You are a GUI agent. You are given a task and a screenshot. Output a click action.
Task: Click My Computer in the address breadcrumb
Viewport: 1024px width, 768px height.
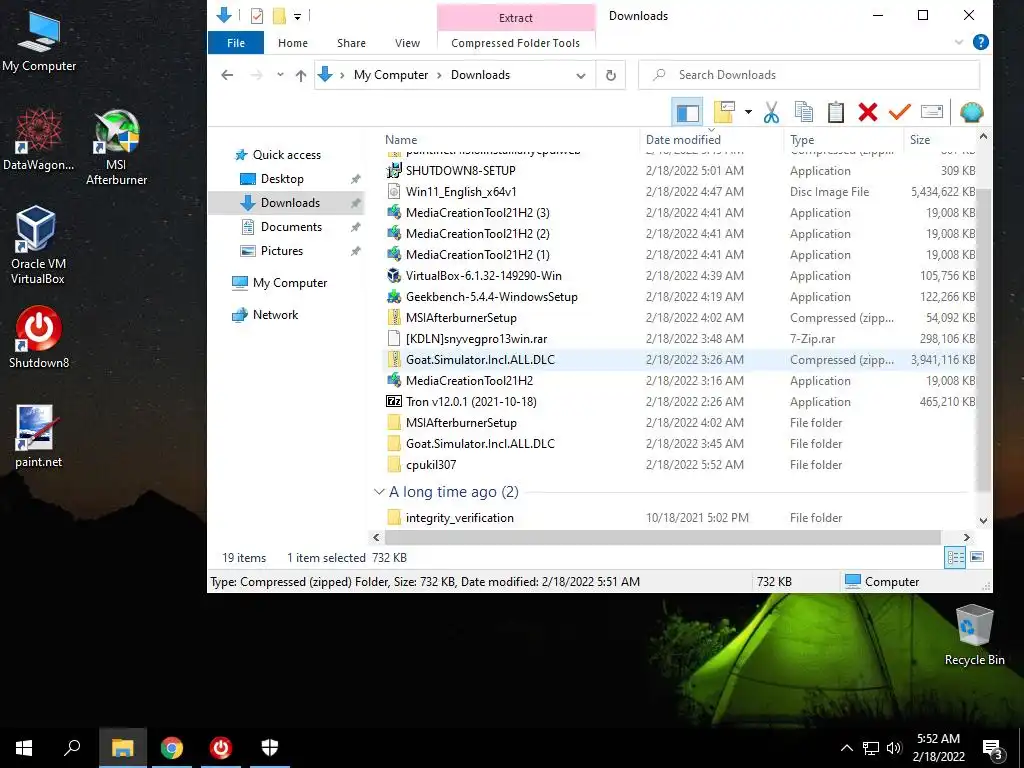[x=391, y=75]
